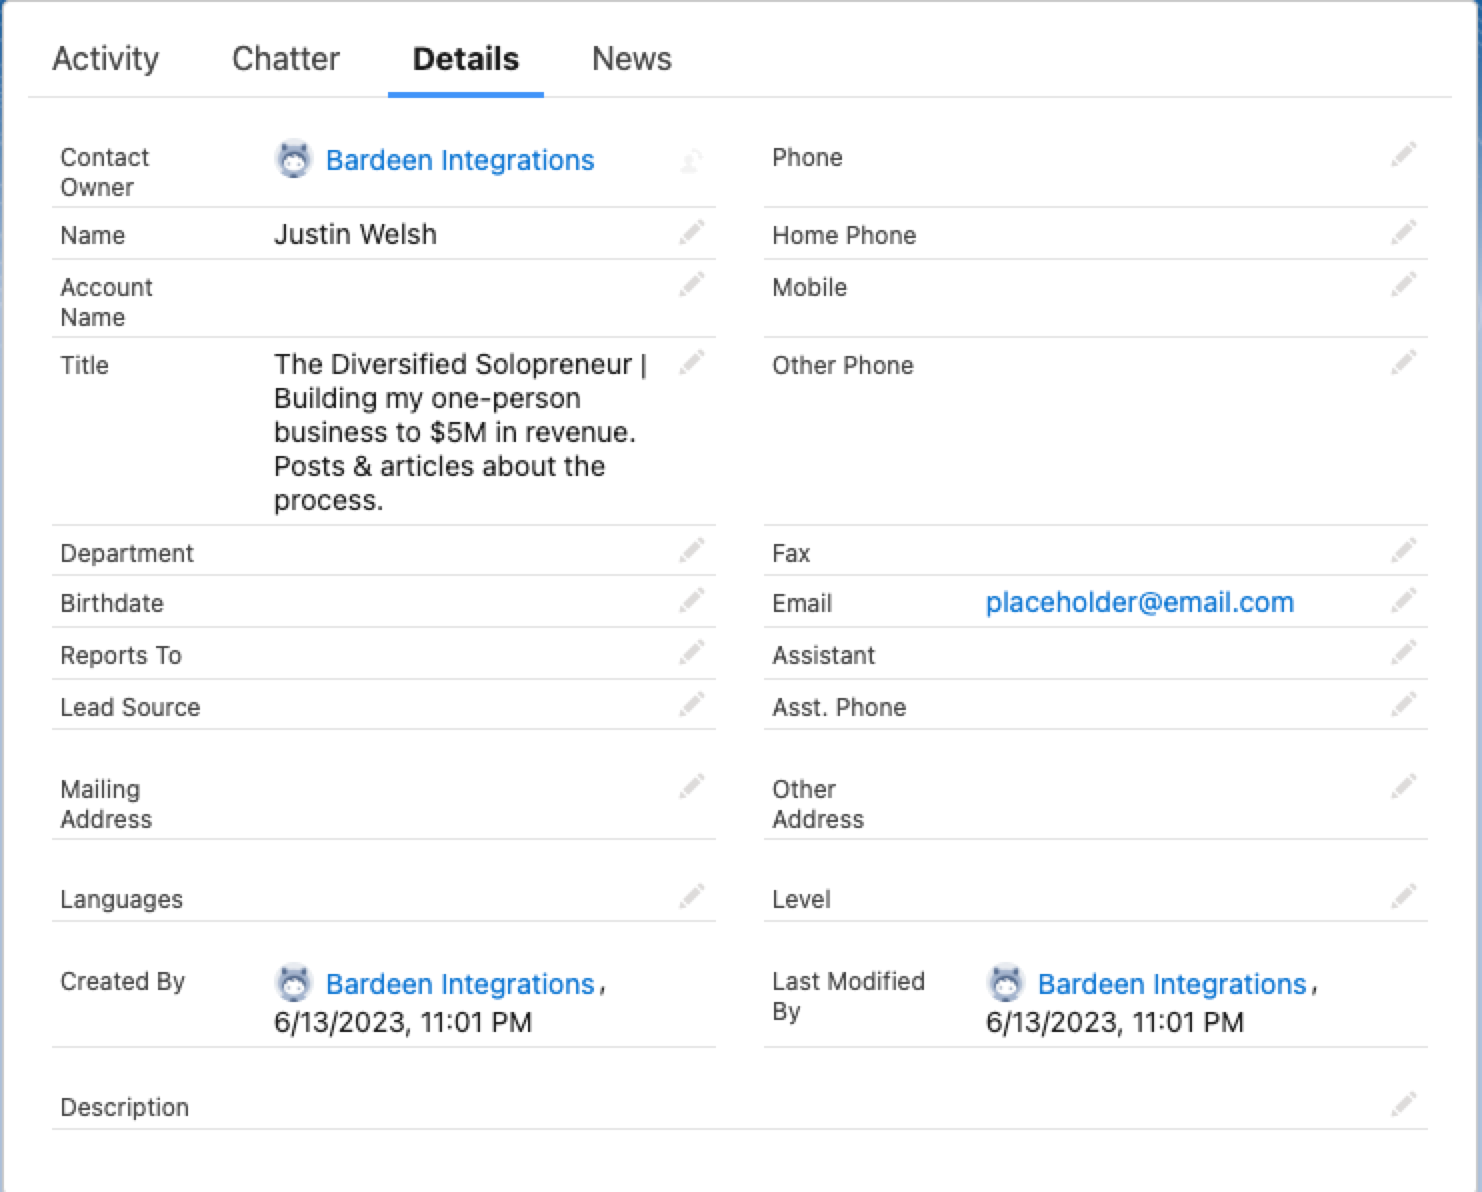The width and height of the screenshot is (1482, 1192).
Task: Edit Languages field pencil icon
Action: (x=692, y=897)
